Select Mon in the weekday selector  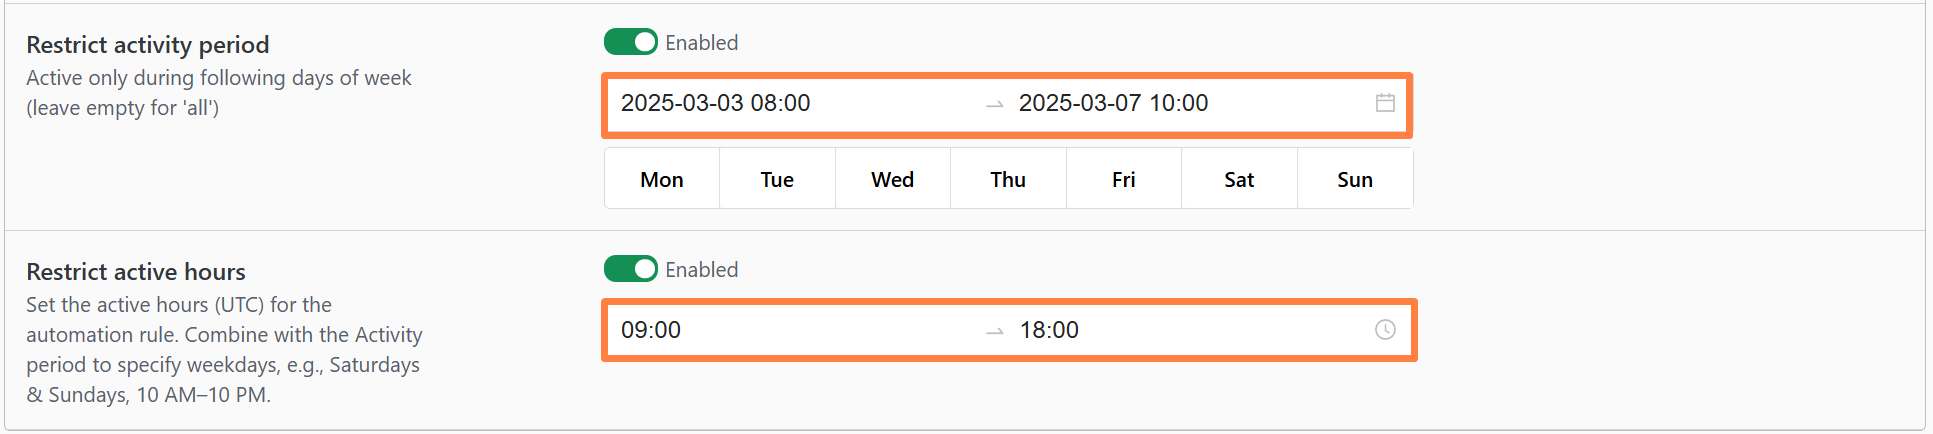coord(662,180)
